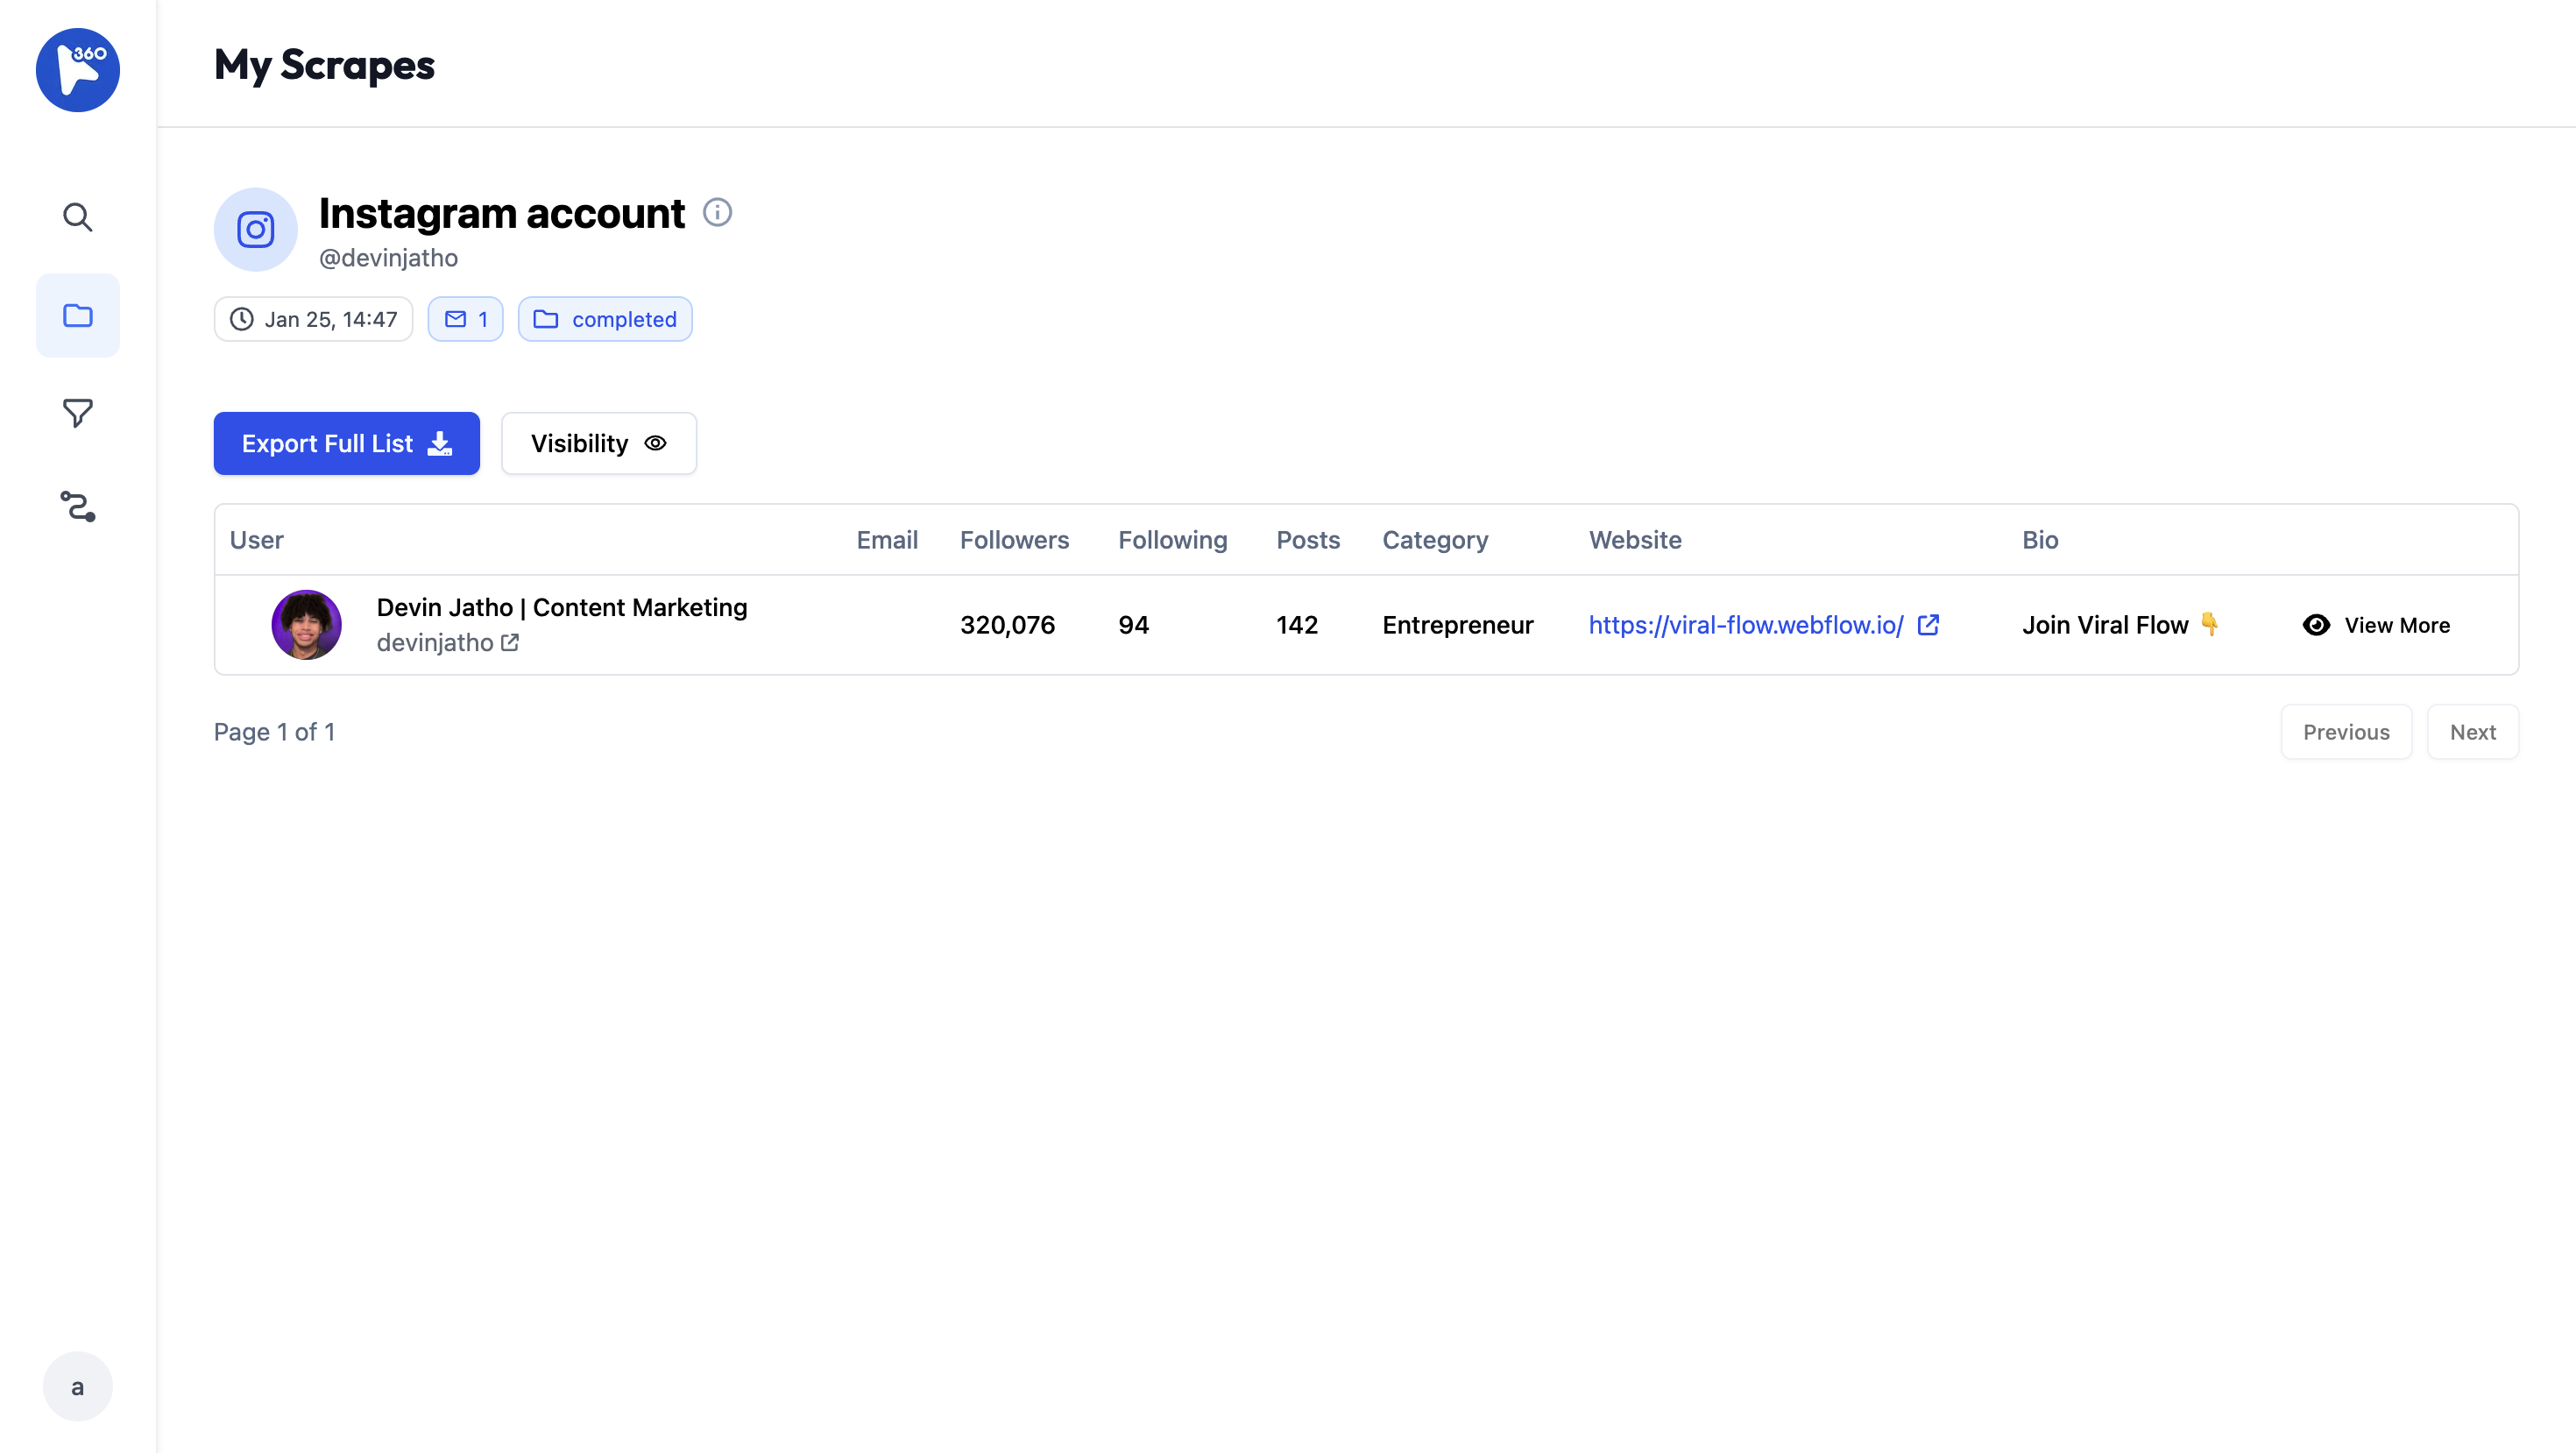Click the info icon beside Instagram account
Viewport: 2576px width, 1453px height.
pos(717,212)
